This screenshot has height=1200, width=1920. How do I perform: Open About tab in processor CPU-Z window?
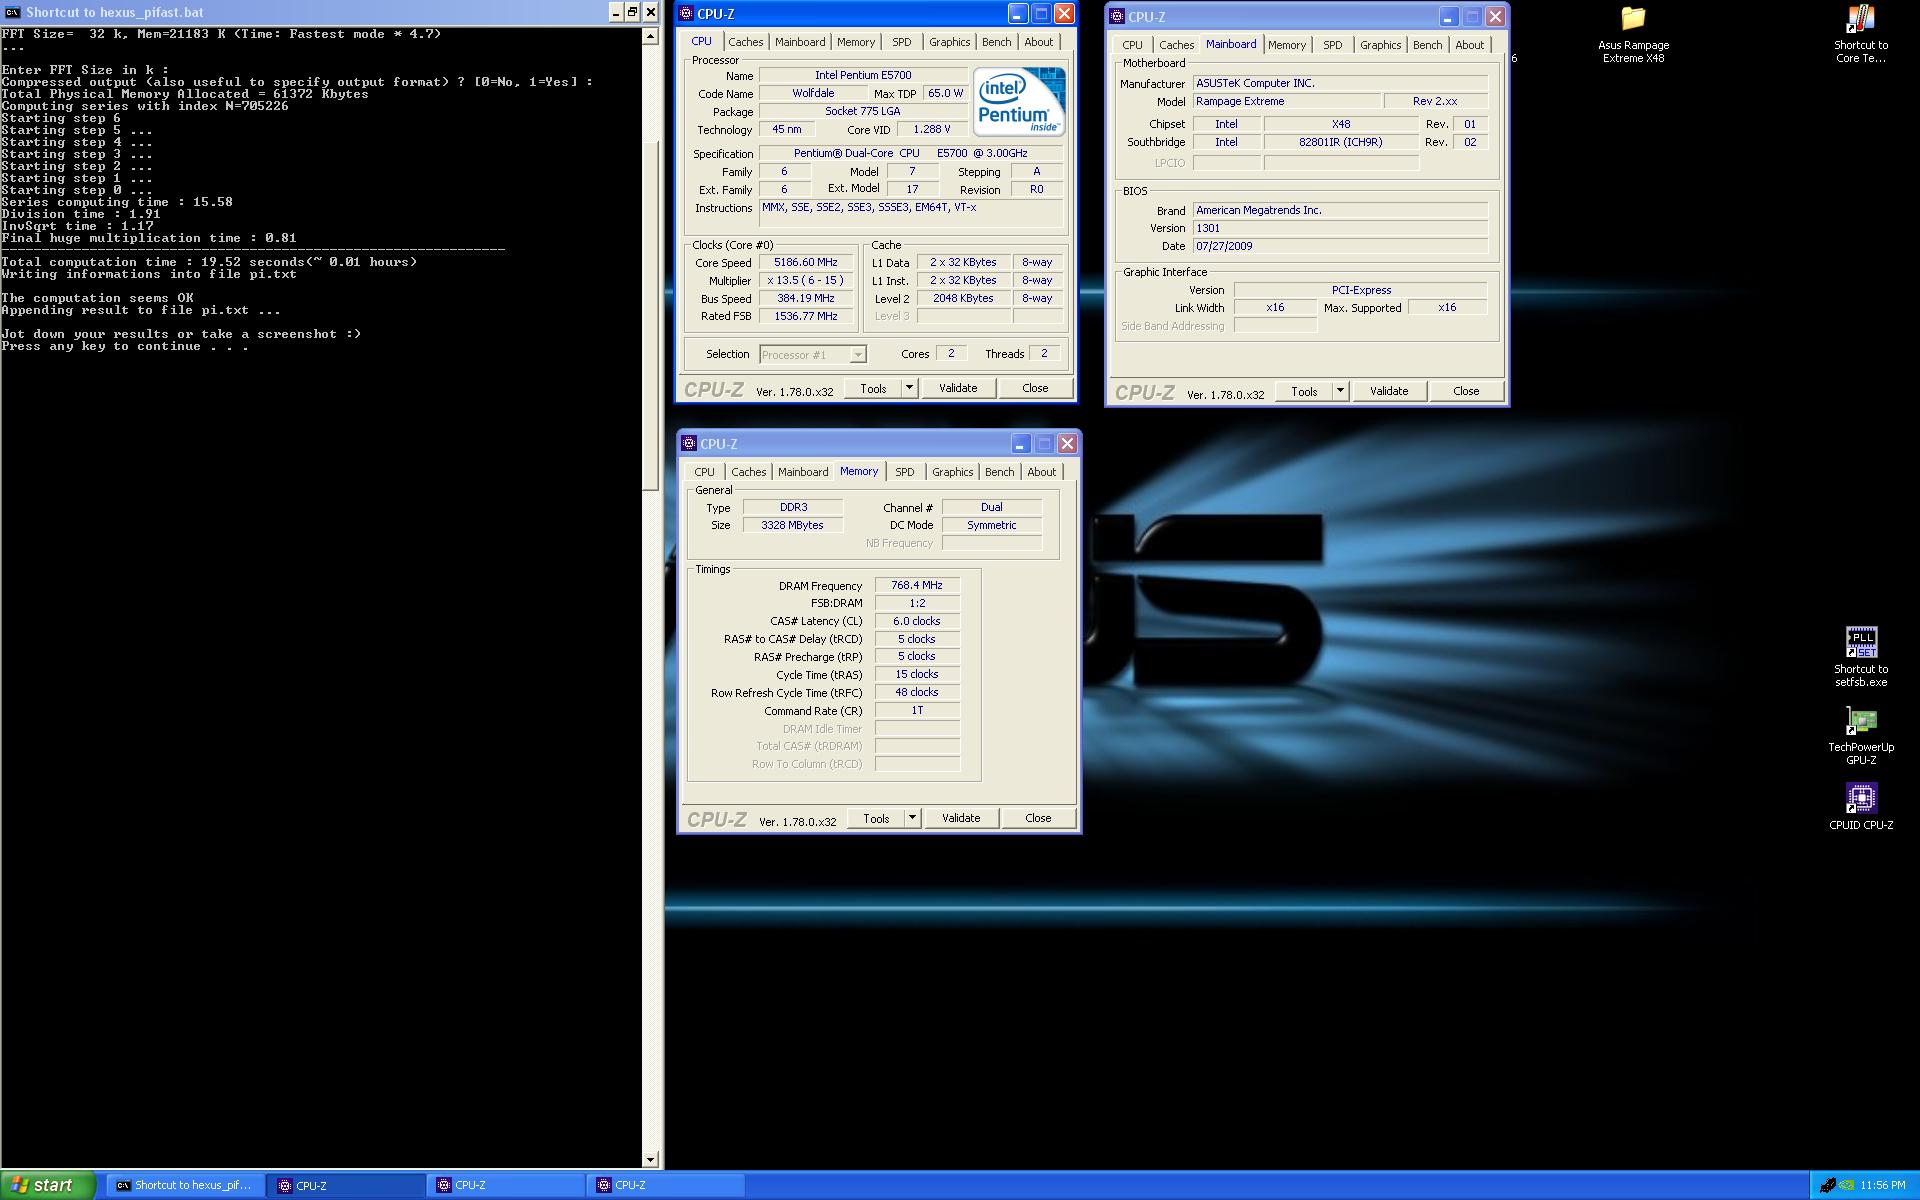(1038, 42)
